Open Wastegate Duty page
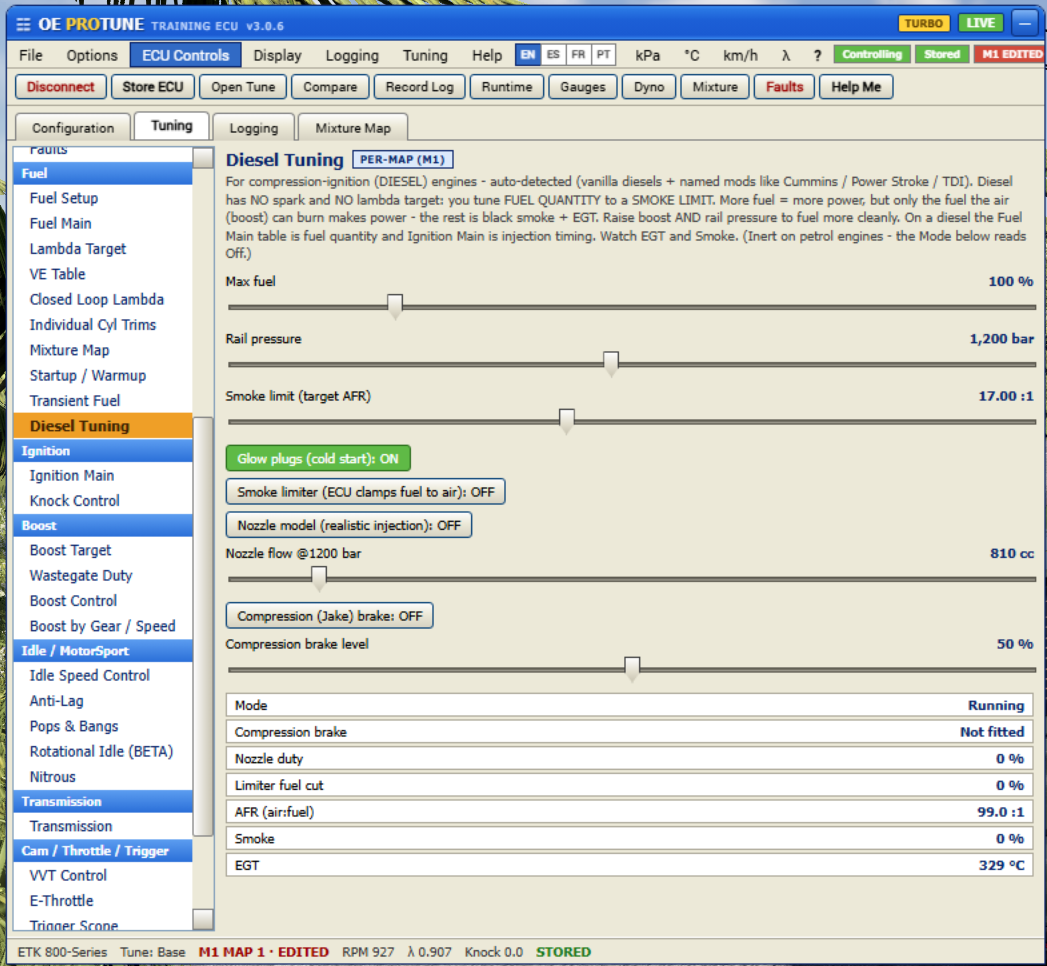 (103, 576)
